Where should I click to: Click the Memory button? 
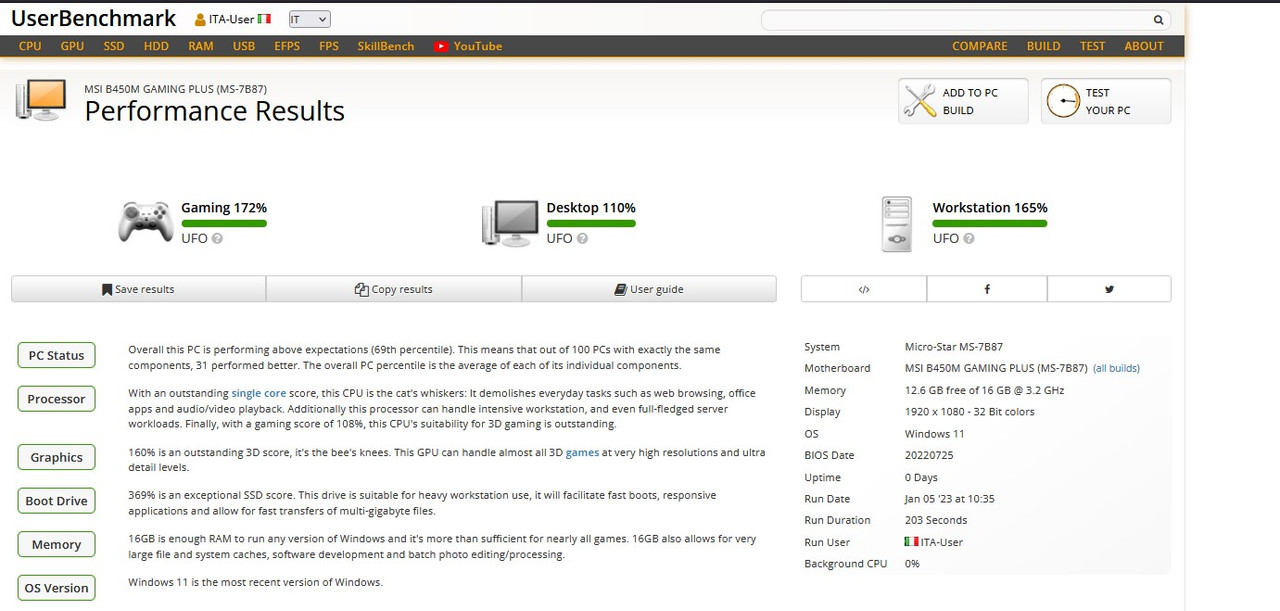click(x=56, y=545)
